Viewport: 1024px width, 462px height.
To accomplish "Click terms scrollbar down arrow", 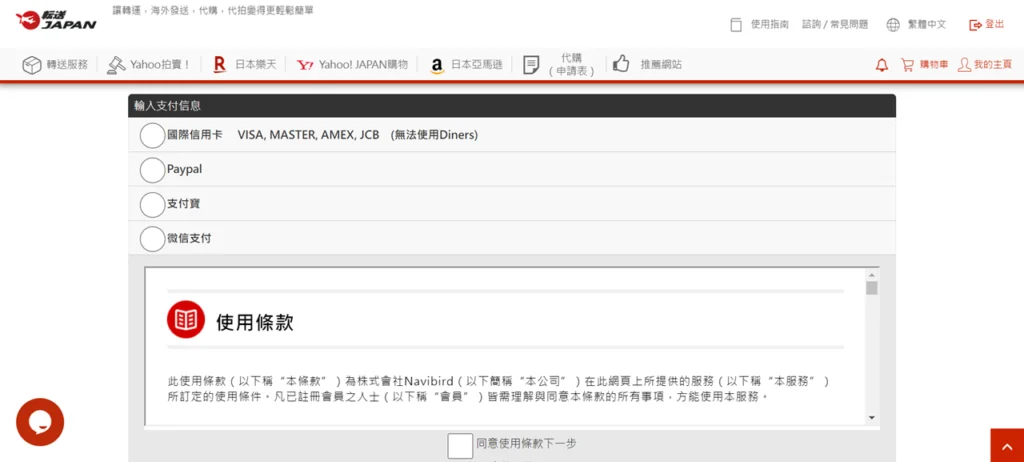I will pyautogui.click(x=871, y=418).
